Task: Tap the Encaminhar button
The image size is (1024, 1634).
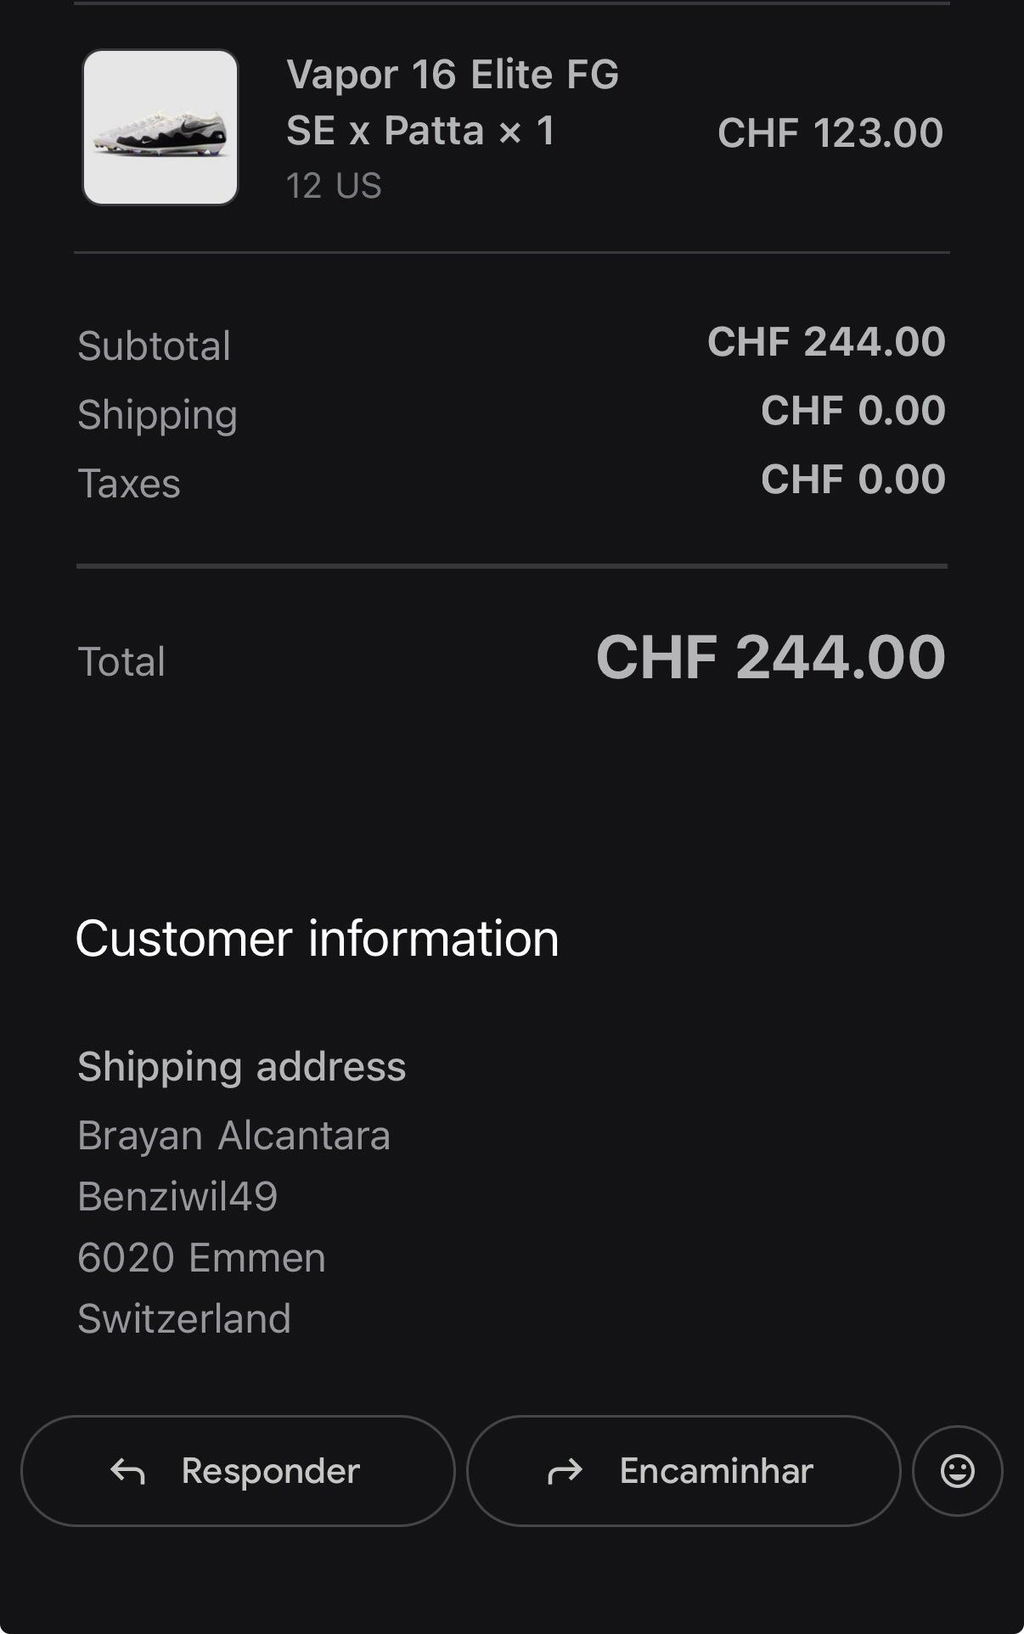Action: tap(683, 1470)
